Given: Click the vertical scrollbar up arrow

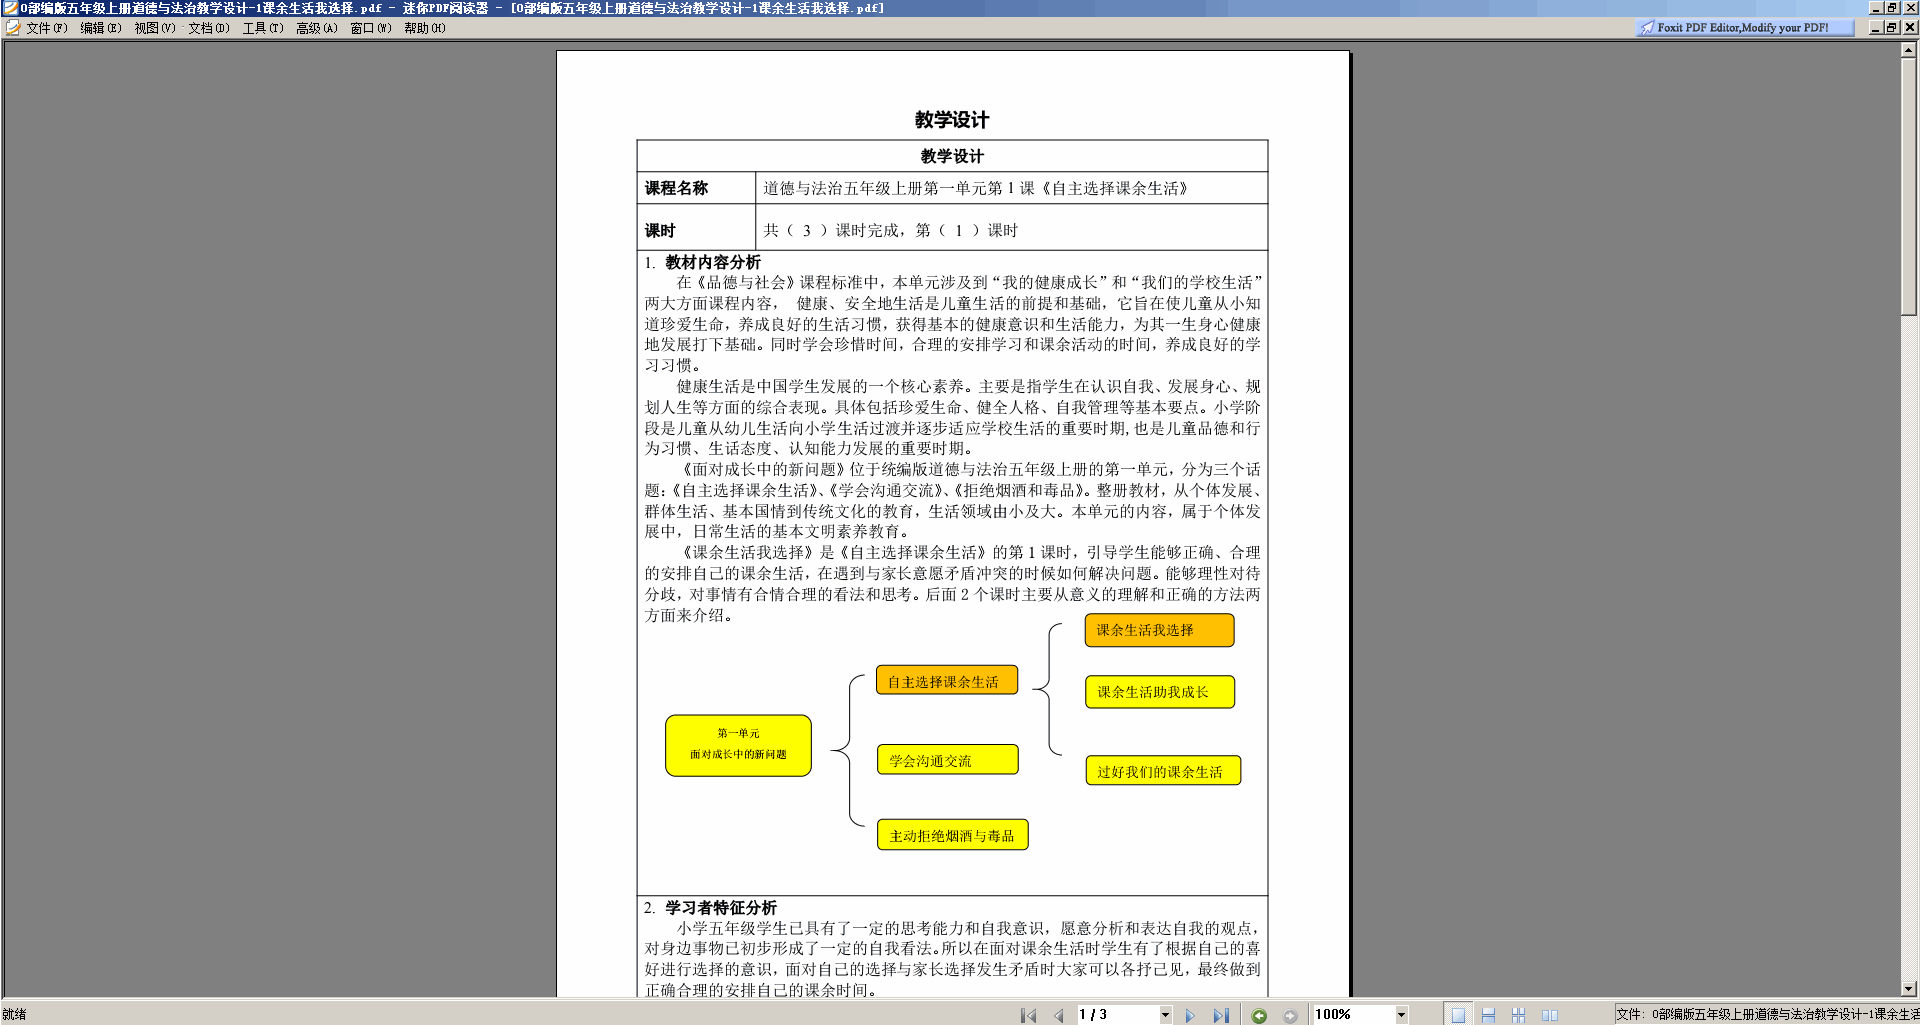Looking at the screenshot, I should tap(1909, 49).
